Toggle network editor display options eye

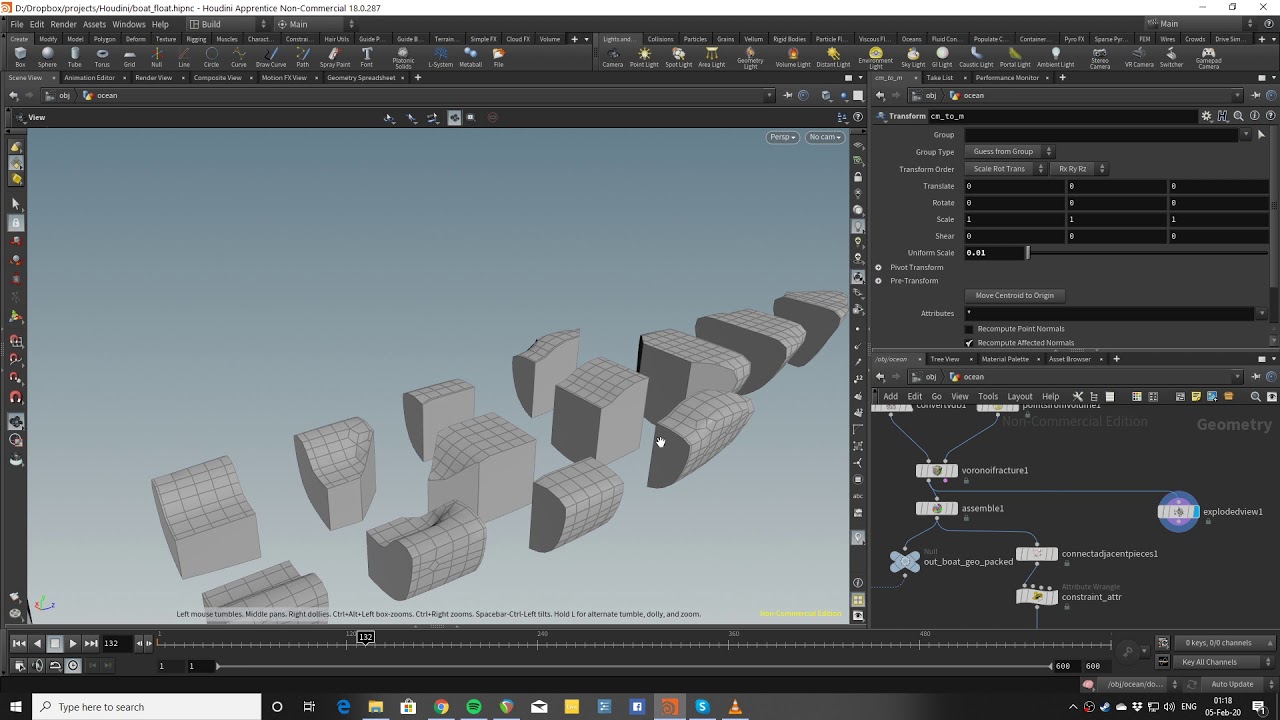pos(1272,396)
